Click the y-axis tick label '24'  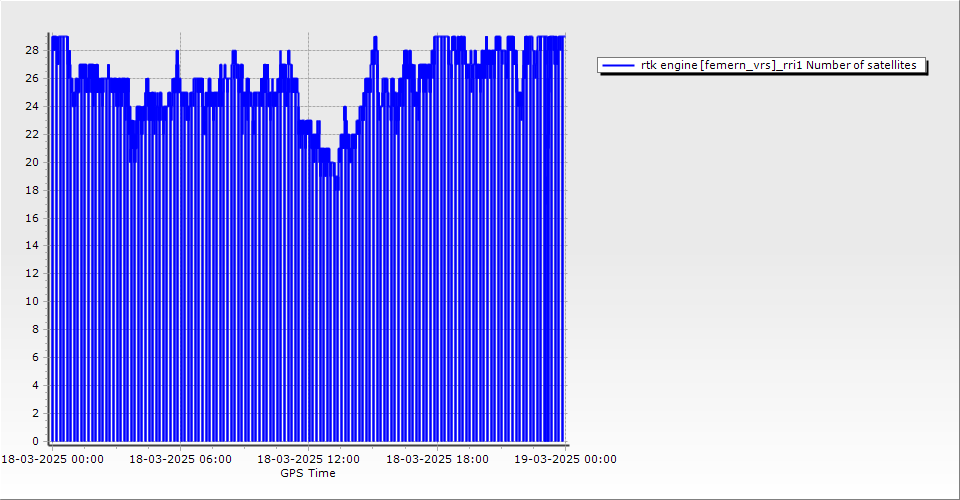pyautogui.click(x=32, y=106)
